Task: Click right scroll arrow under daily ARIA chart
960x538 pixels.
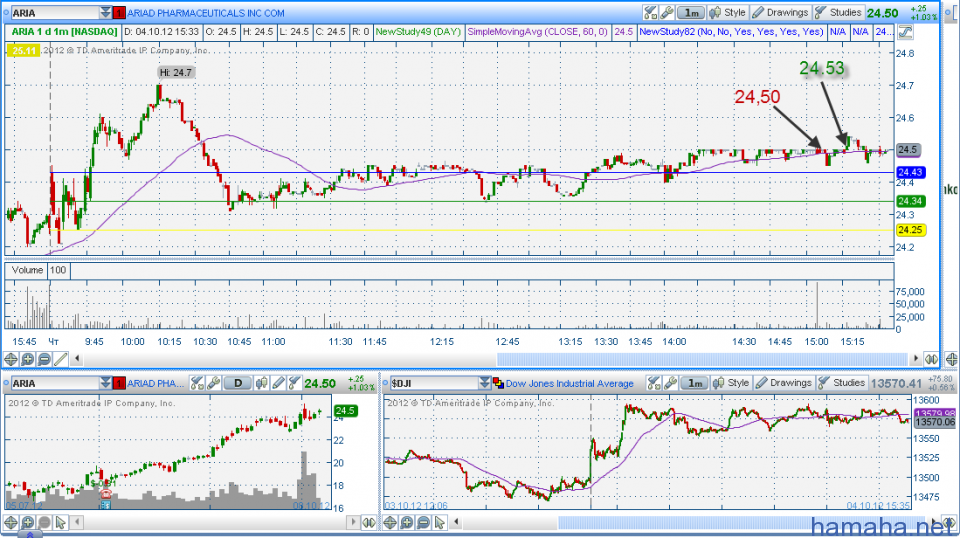Action: (x=353, y=522)
